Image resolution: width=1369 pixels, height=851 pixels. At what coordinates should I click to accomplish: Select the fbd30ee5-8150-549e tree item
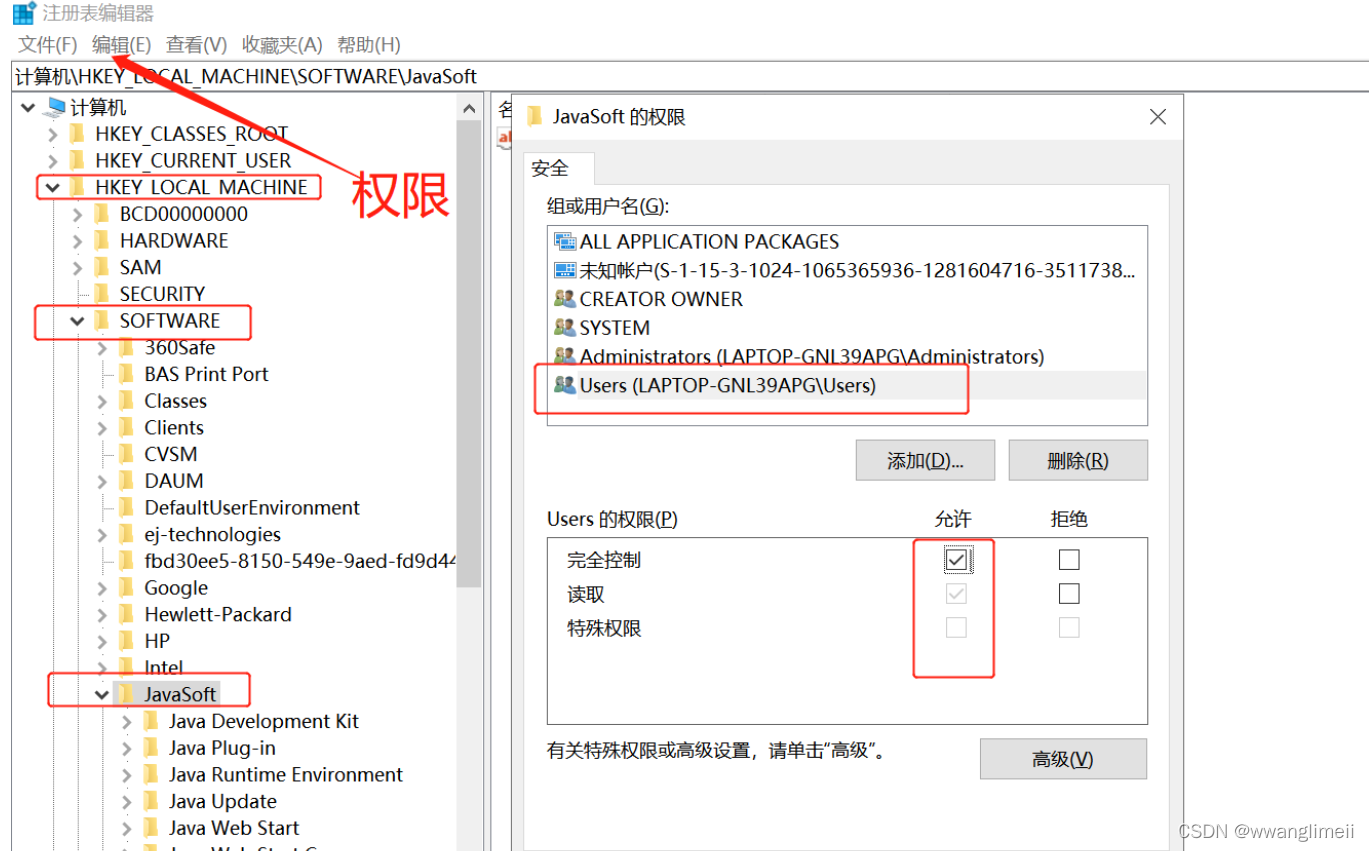tap(299, 561)
